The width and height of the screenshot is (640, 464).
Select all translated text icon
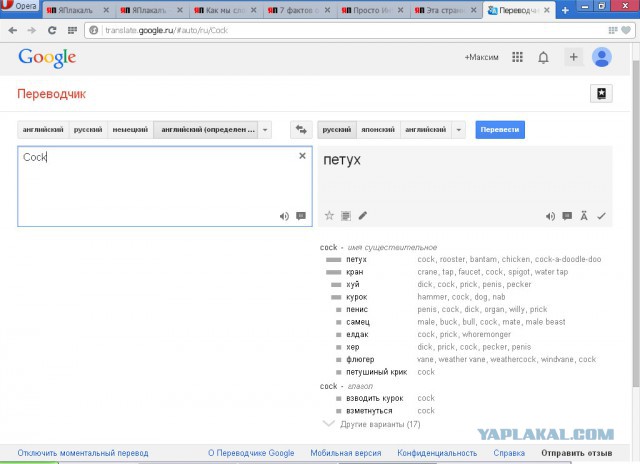(x=346, y=216)
